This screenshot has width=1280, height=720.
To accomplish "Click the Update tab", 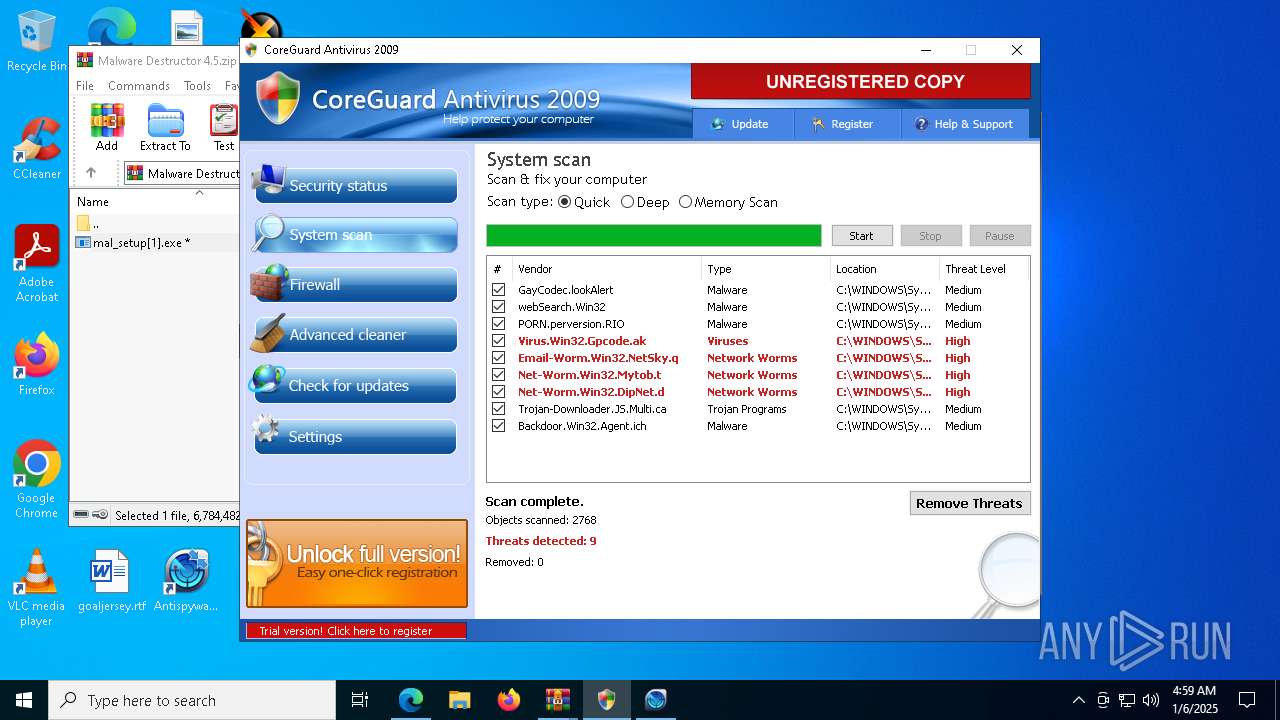I will (x=741, y=124).
